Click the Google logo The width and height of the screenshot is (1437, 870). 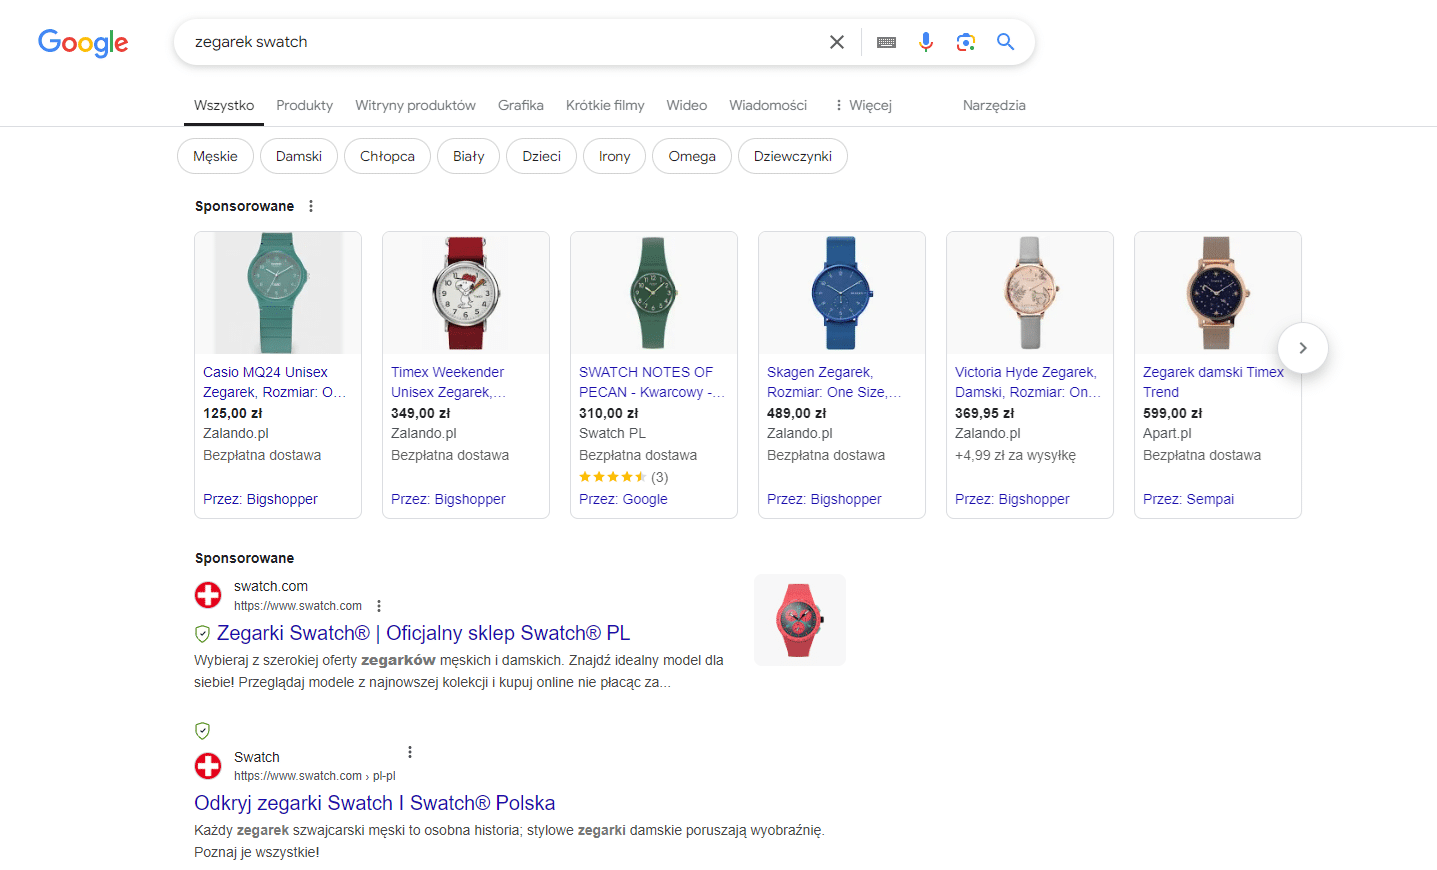click(83, 42)
